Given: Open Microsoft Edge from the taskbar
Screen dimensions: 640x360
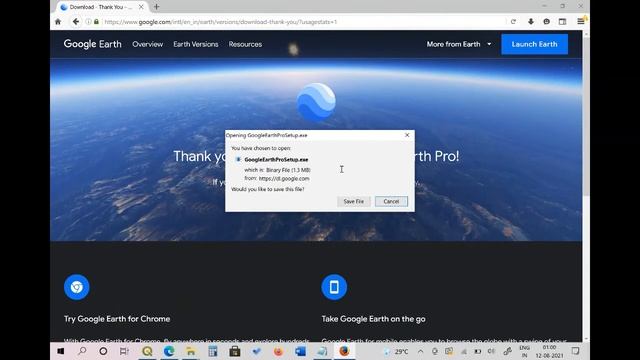Looking at the screenshot, I should [x=169, y=351].
